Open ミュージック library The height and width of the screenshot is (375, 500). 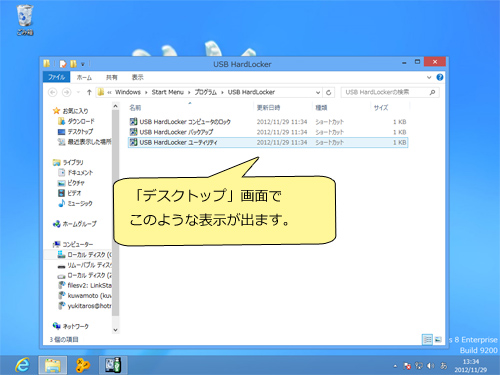click(x=75, y=203)
